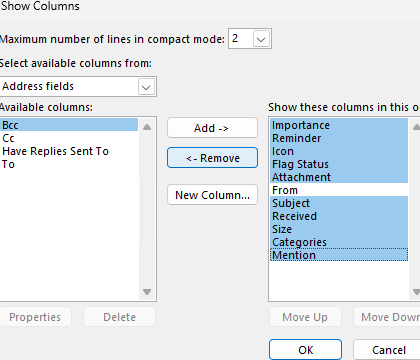Screen dimensions: 420x360
Task: Click the <- Remove button
Action: (x=212, y=158)
